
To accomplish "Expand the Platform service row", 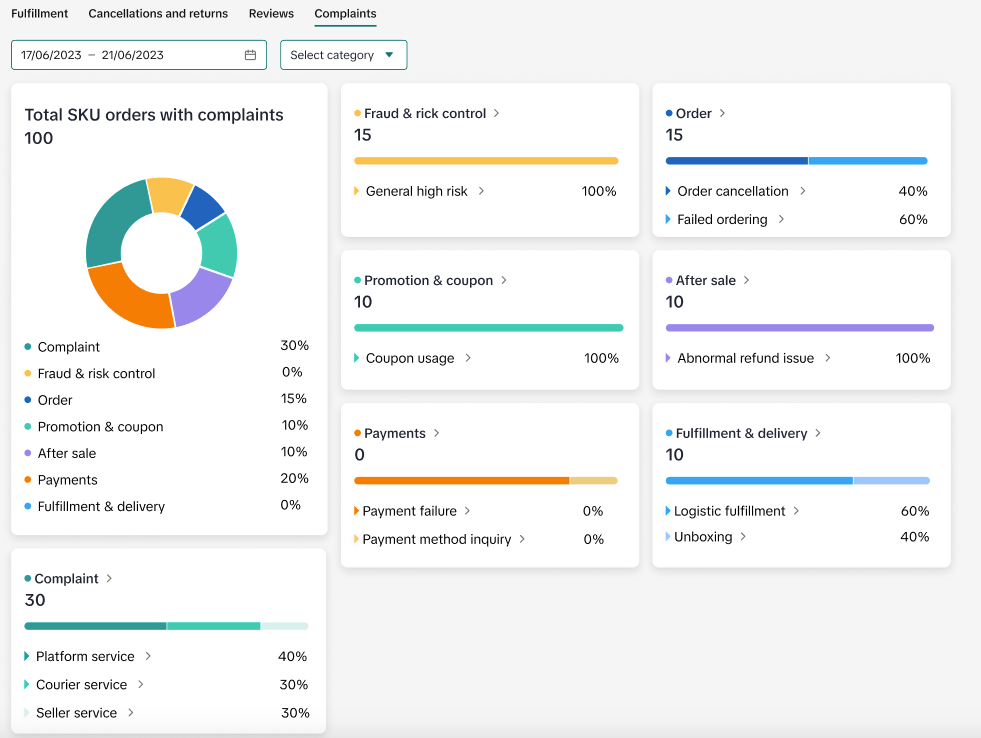I will tap(148, 657).
